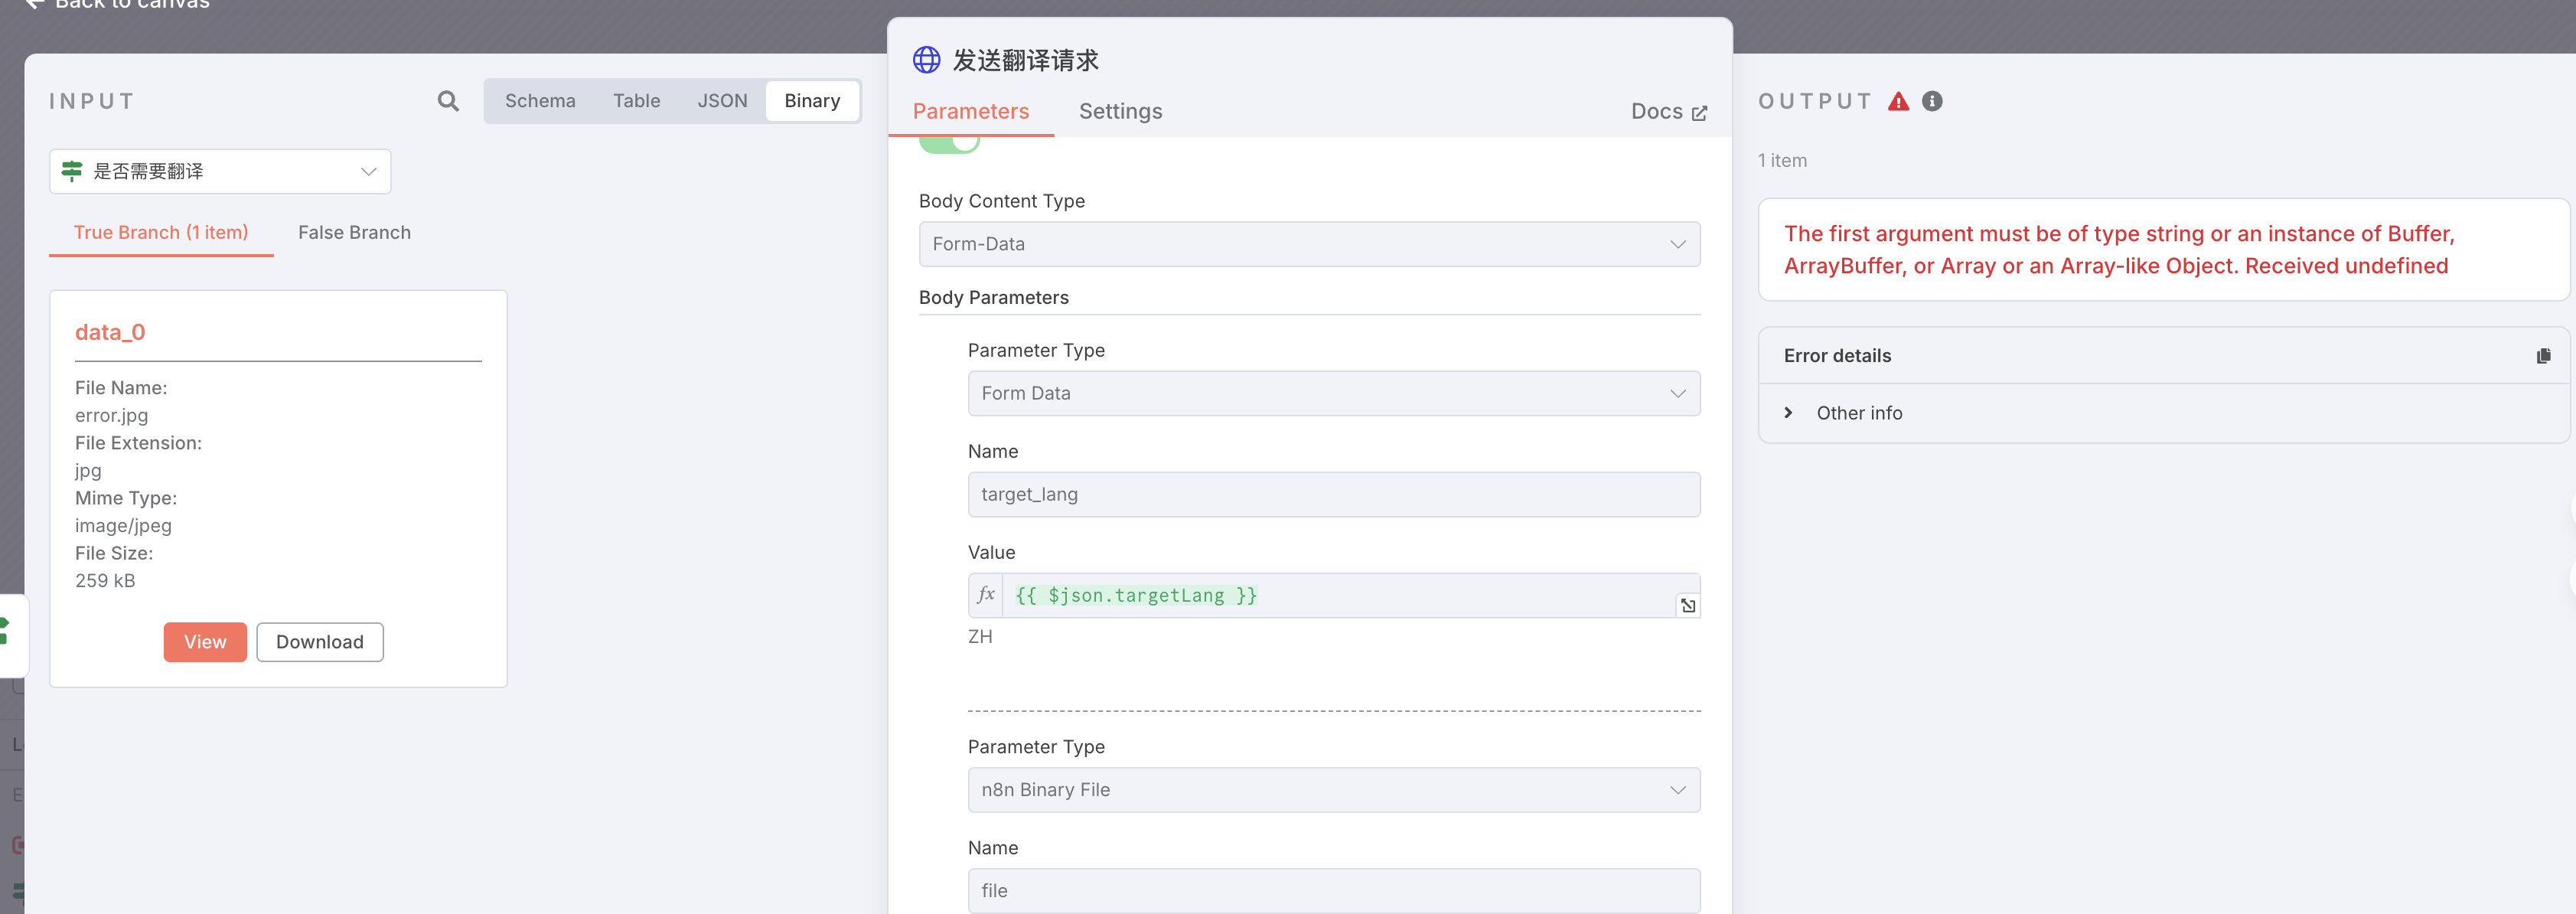Click the resolved value ZH below the expression
The image size is (2576, 914).
[x=980, y=637]
